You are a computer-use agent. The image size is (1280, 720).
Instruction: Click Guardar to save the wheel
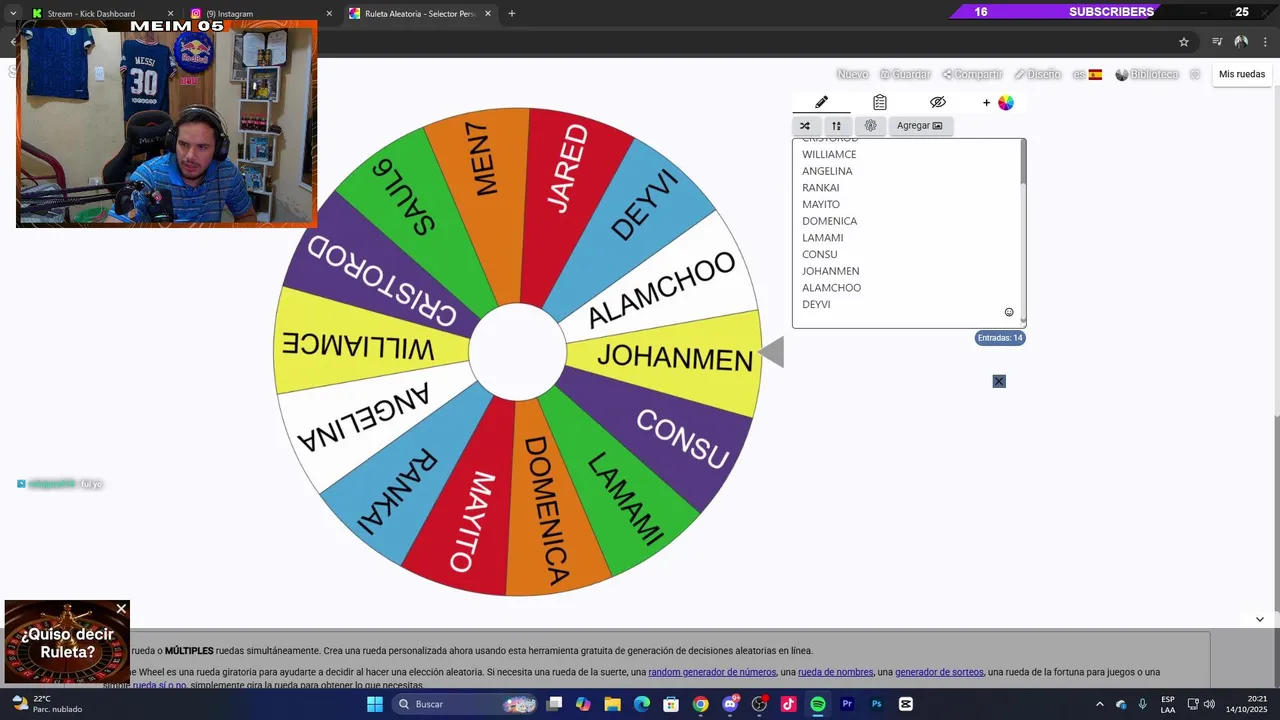click(x=905, y=74)
